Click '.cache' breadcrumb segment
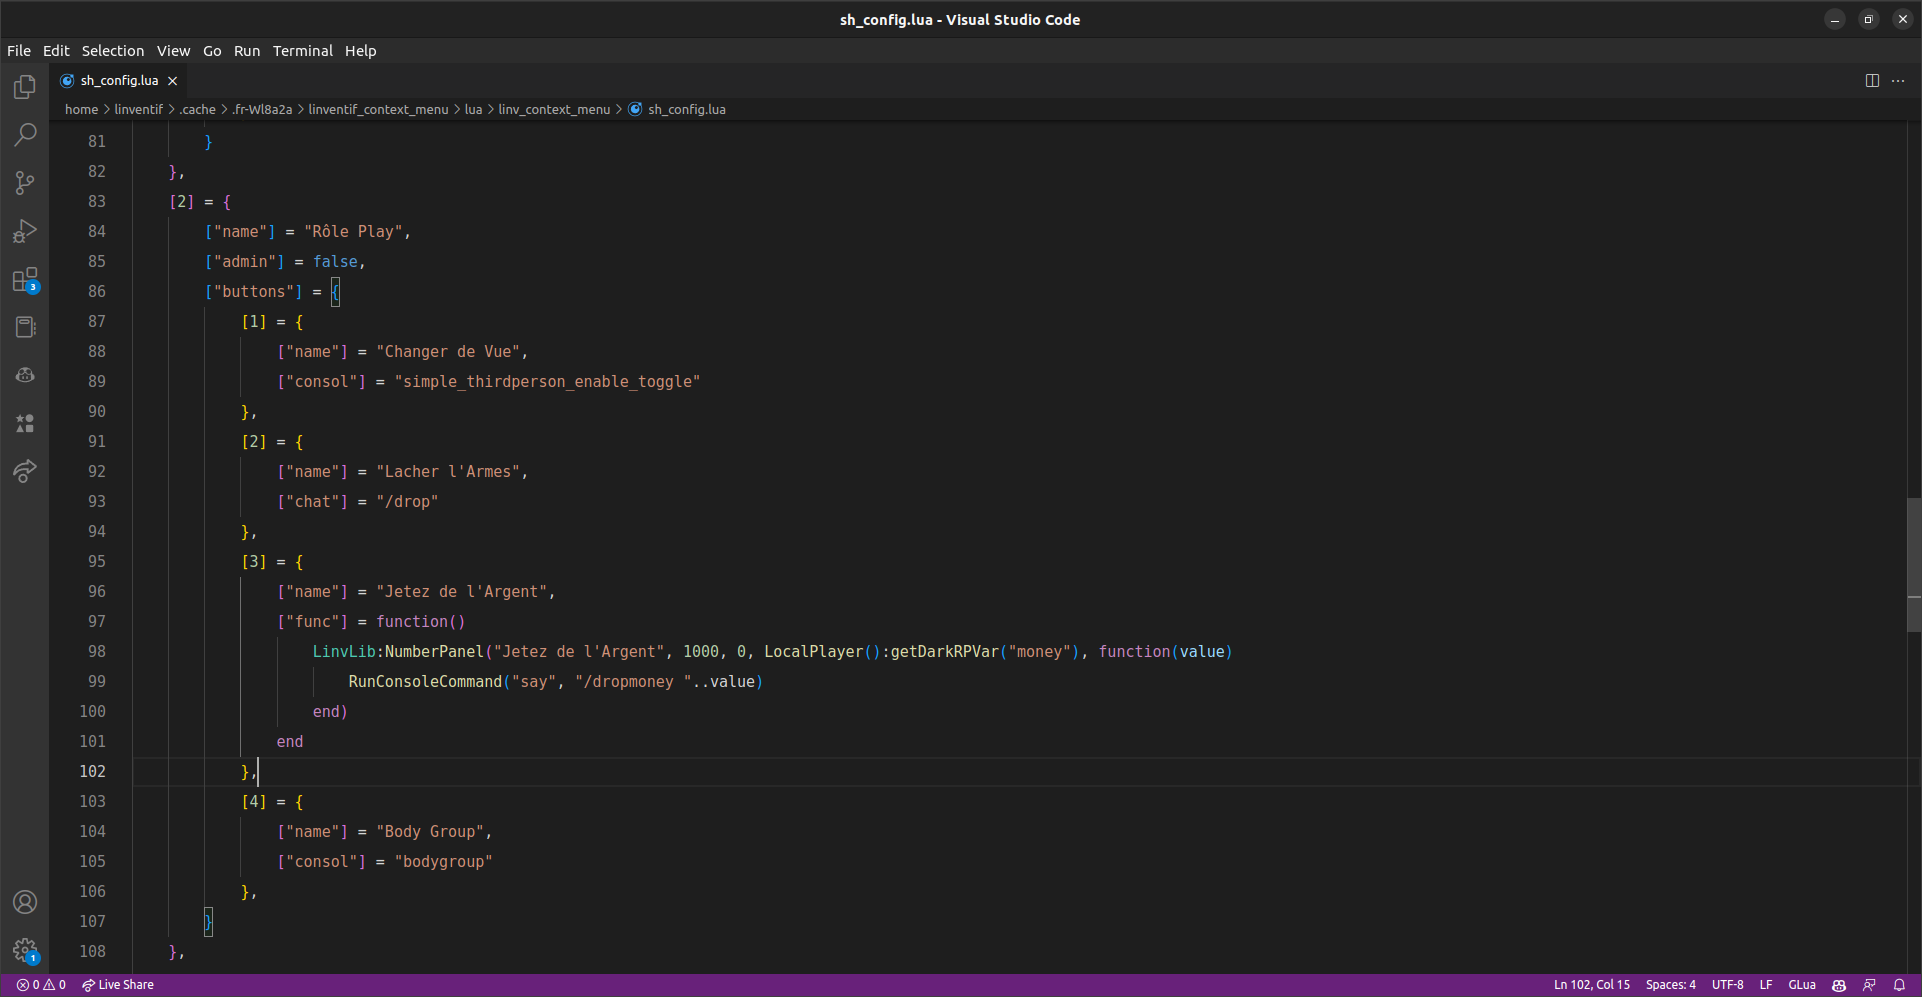The image size is (1922, 997). (197, 110)
